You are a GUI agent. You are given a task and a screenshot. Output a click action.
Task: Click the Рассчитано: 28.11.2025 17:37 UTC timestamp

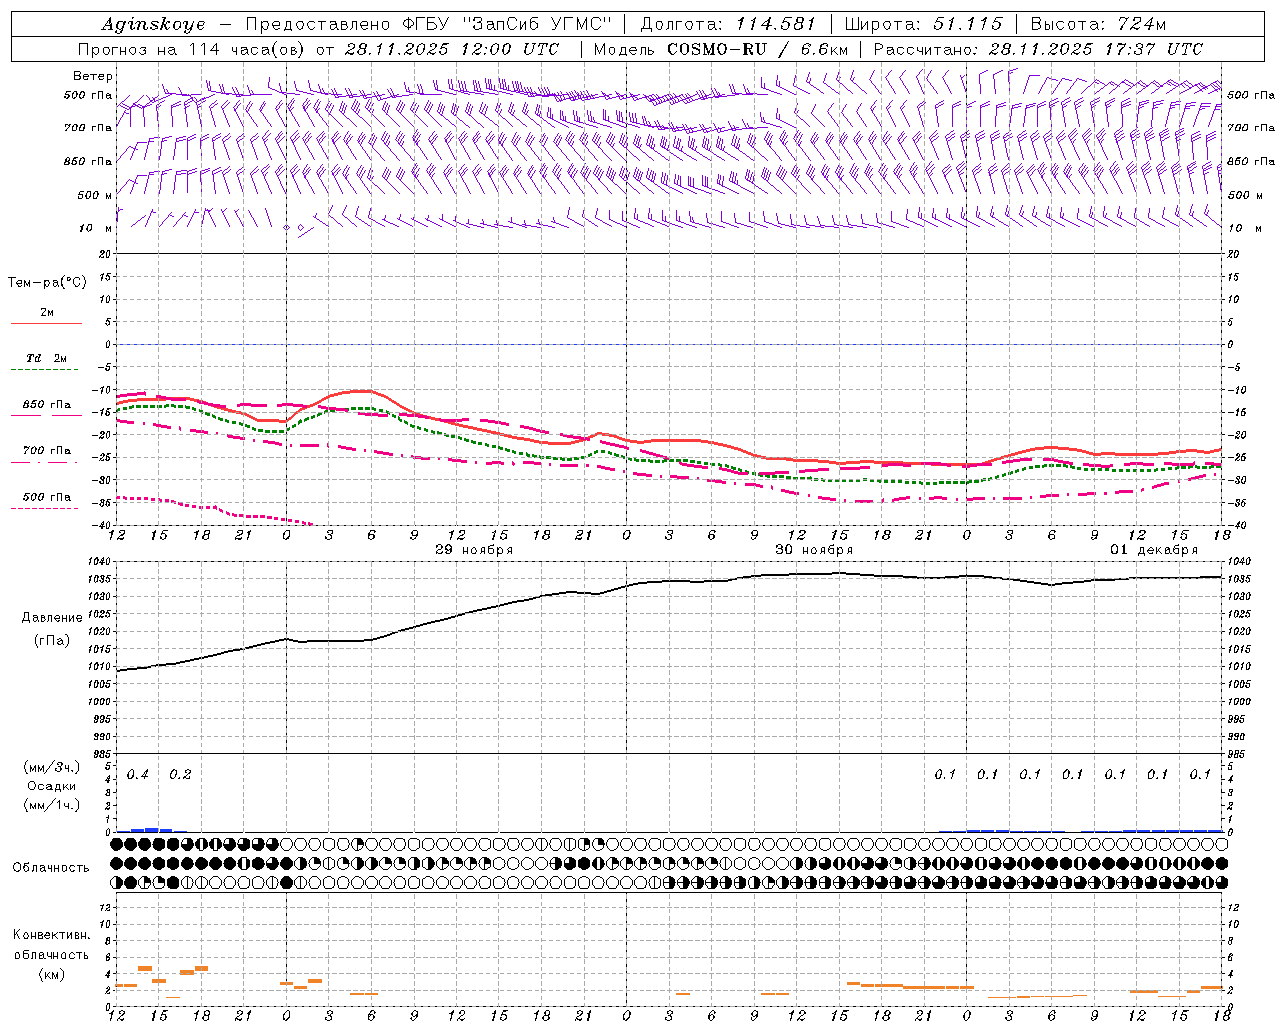[x=1038, y=49]
